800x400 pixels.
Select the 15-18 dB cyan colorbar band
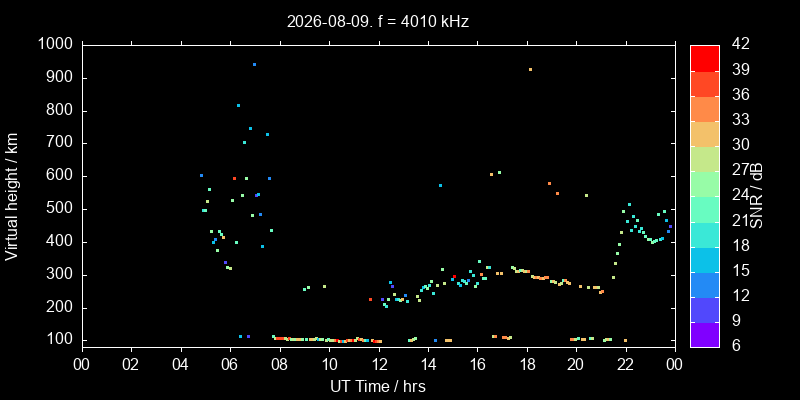tap(705, 259)
